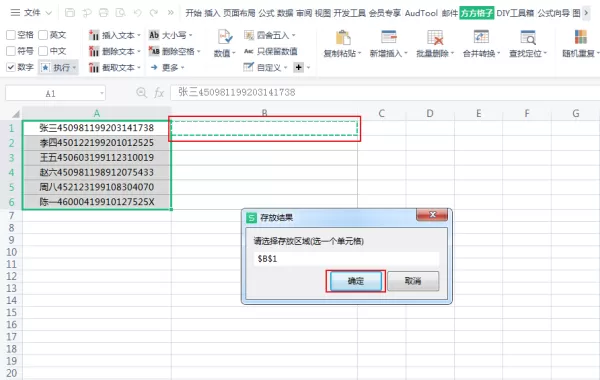The height and width of the screenshot is (380, 600).
Task: Open 截取文本 dropdown
Action: click(x=115, y=68)
